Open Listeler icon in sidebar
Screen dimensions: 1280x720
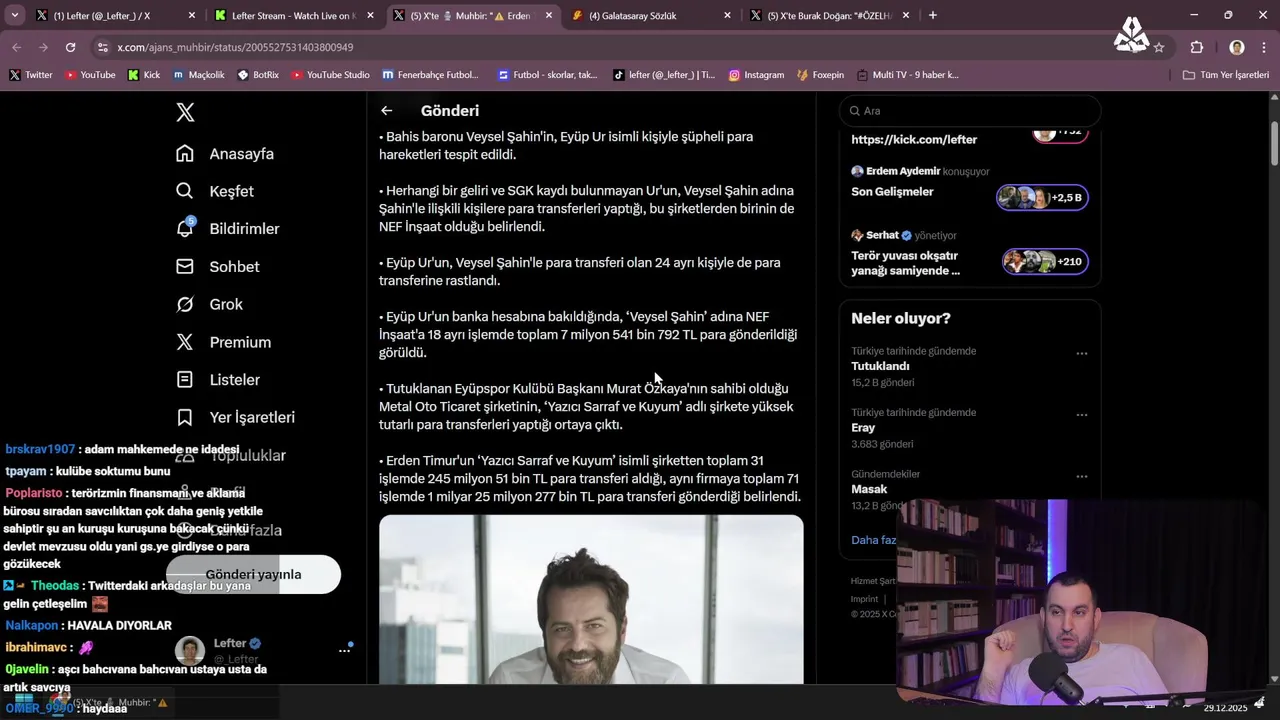pyautogui.click(x=185, y=380)
